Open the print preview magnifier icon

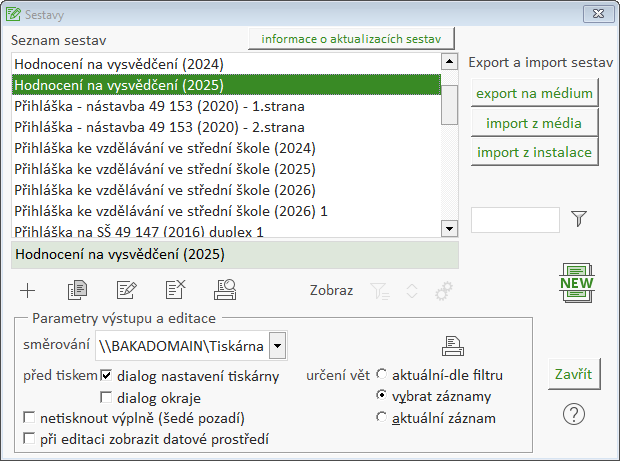click(225, 291)
